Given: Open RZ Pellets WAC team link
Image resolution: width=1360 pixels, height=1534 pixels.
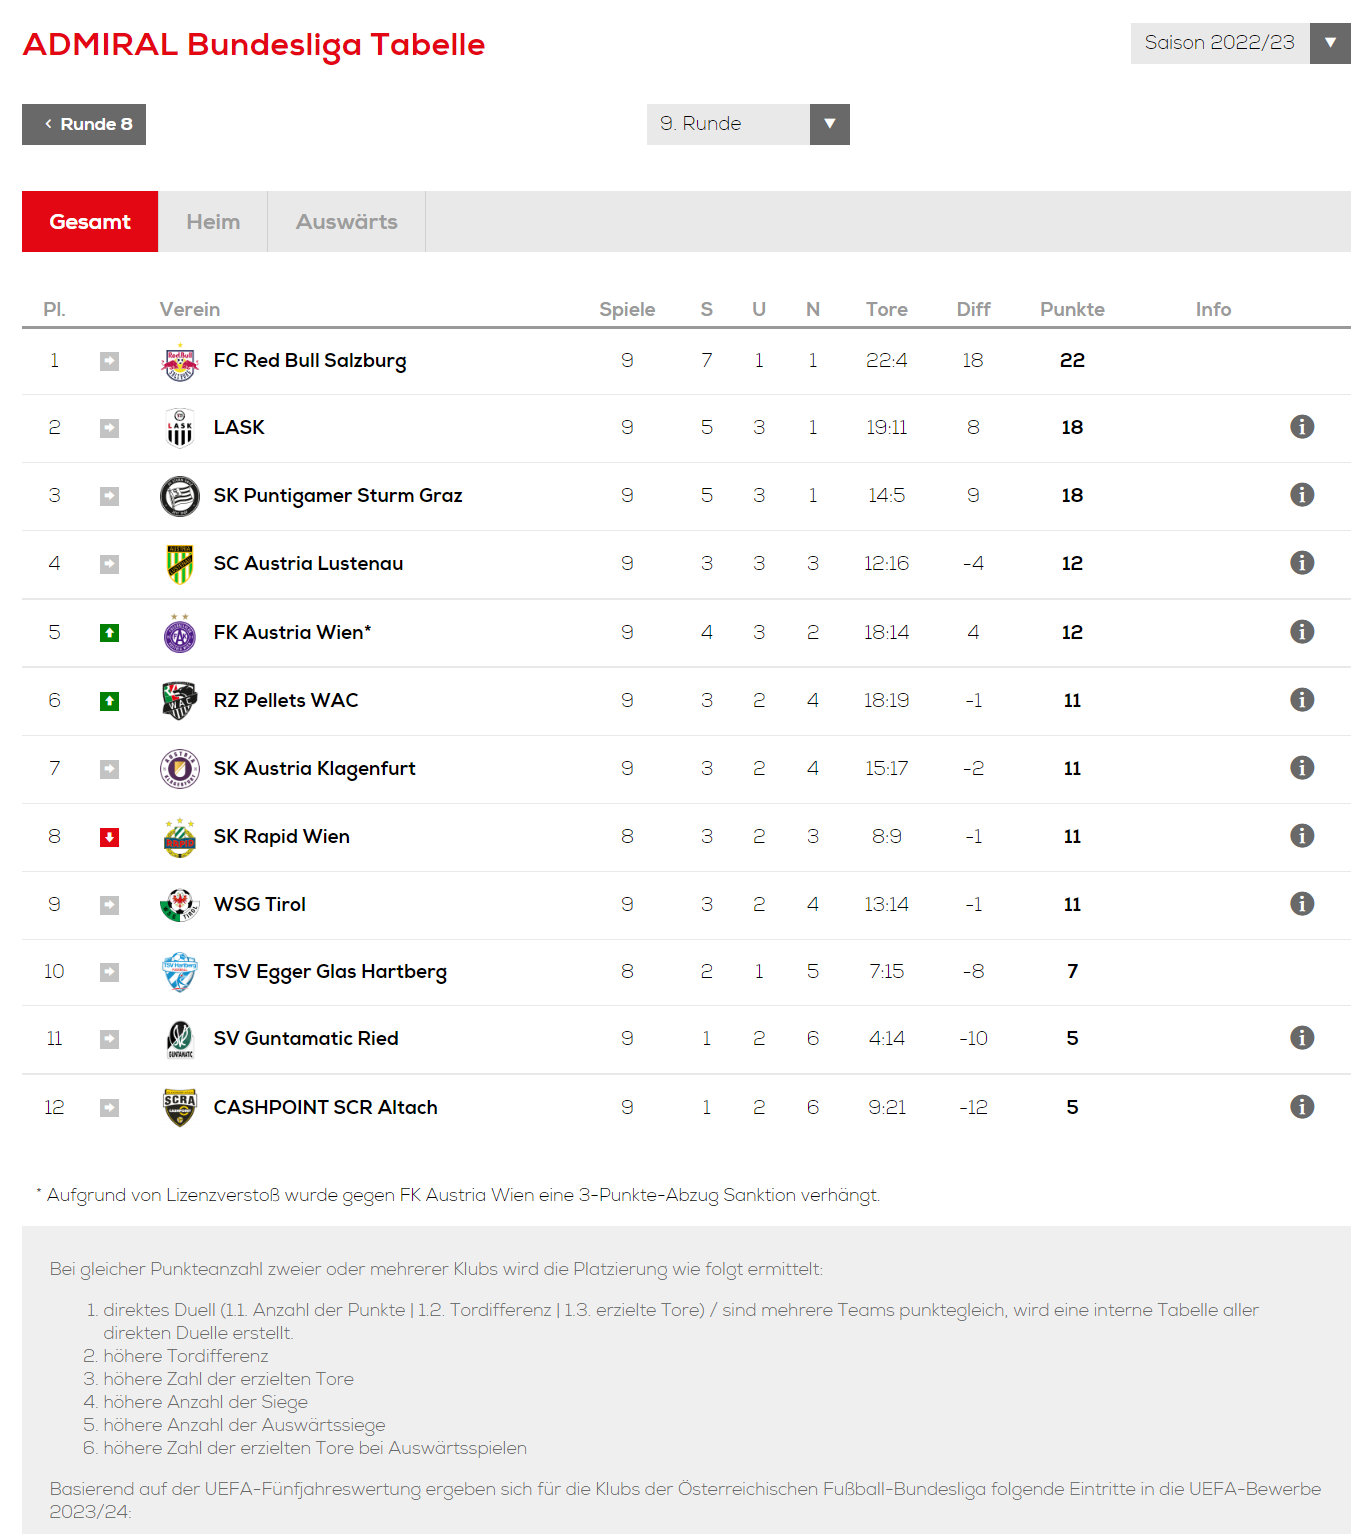Looking at the screenshot, I should click(x=286, y=700).
